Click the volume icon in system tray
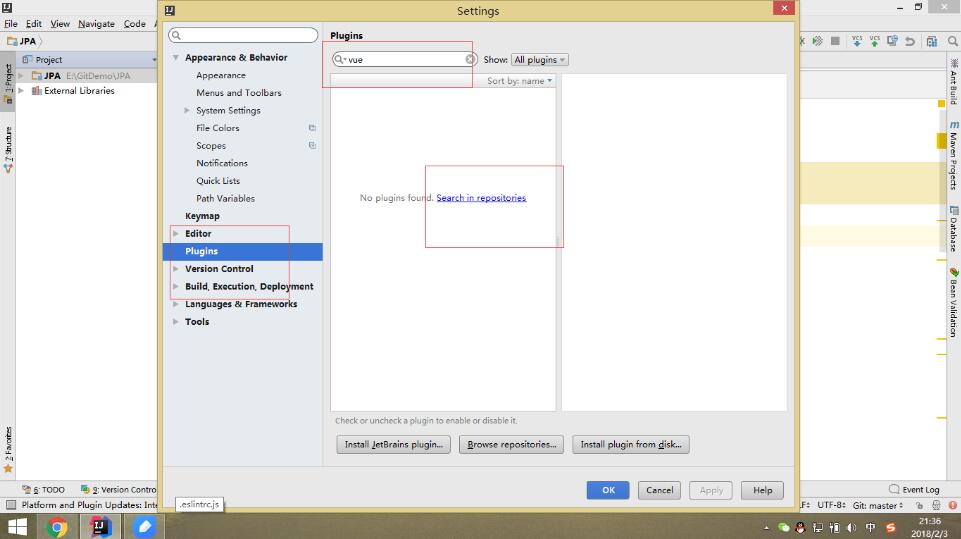 pos(852,527)
